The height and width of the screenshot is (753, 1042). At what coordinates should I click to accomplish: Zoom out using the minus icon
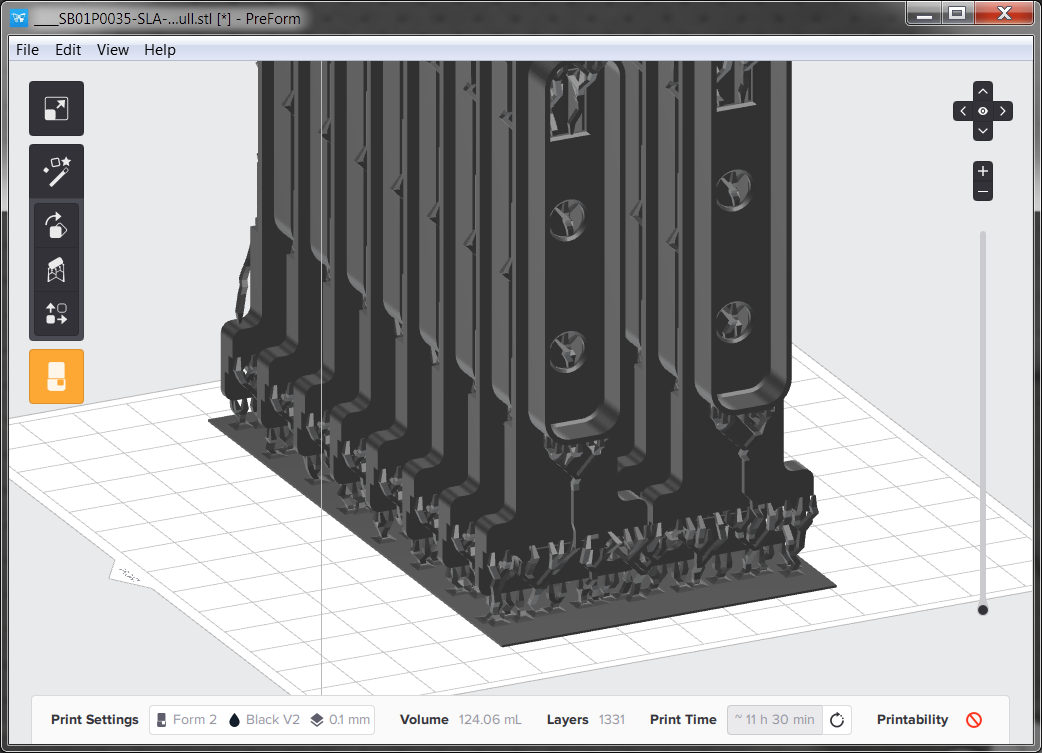point(982,192)
